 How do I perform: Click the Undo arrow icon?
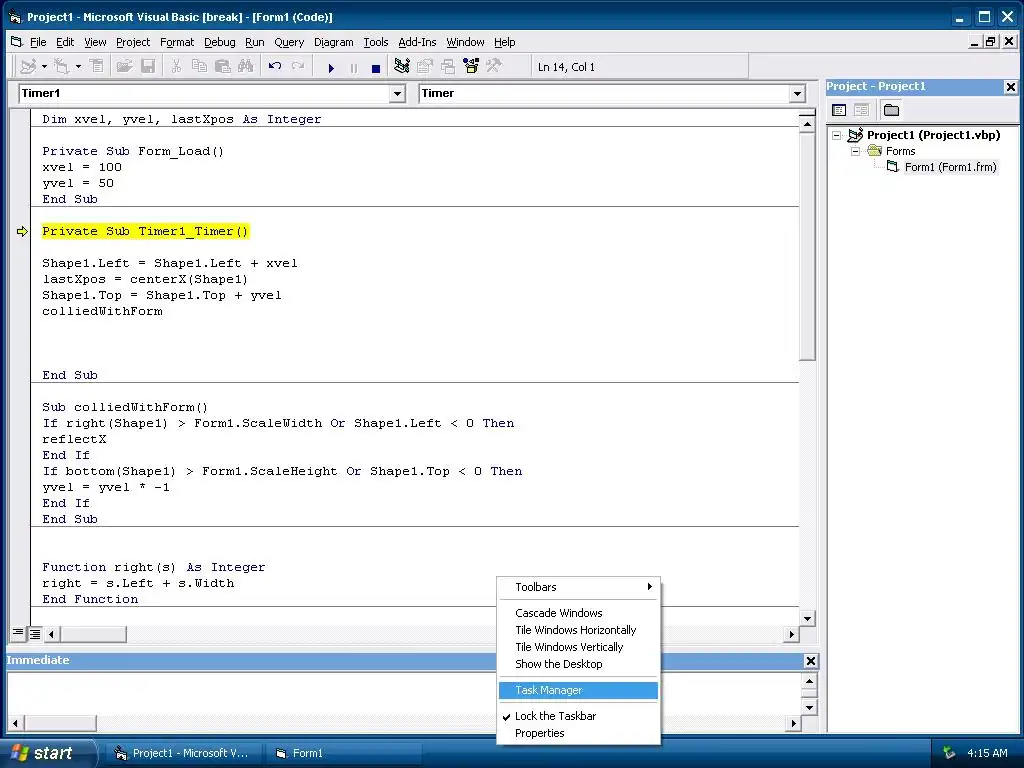pyautogui.click(x=275, y=66)
